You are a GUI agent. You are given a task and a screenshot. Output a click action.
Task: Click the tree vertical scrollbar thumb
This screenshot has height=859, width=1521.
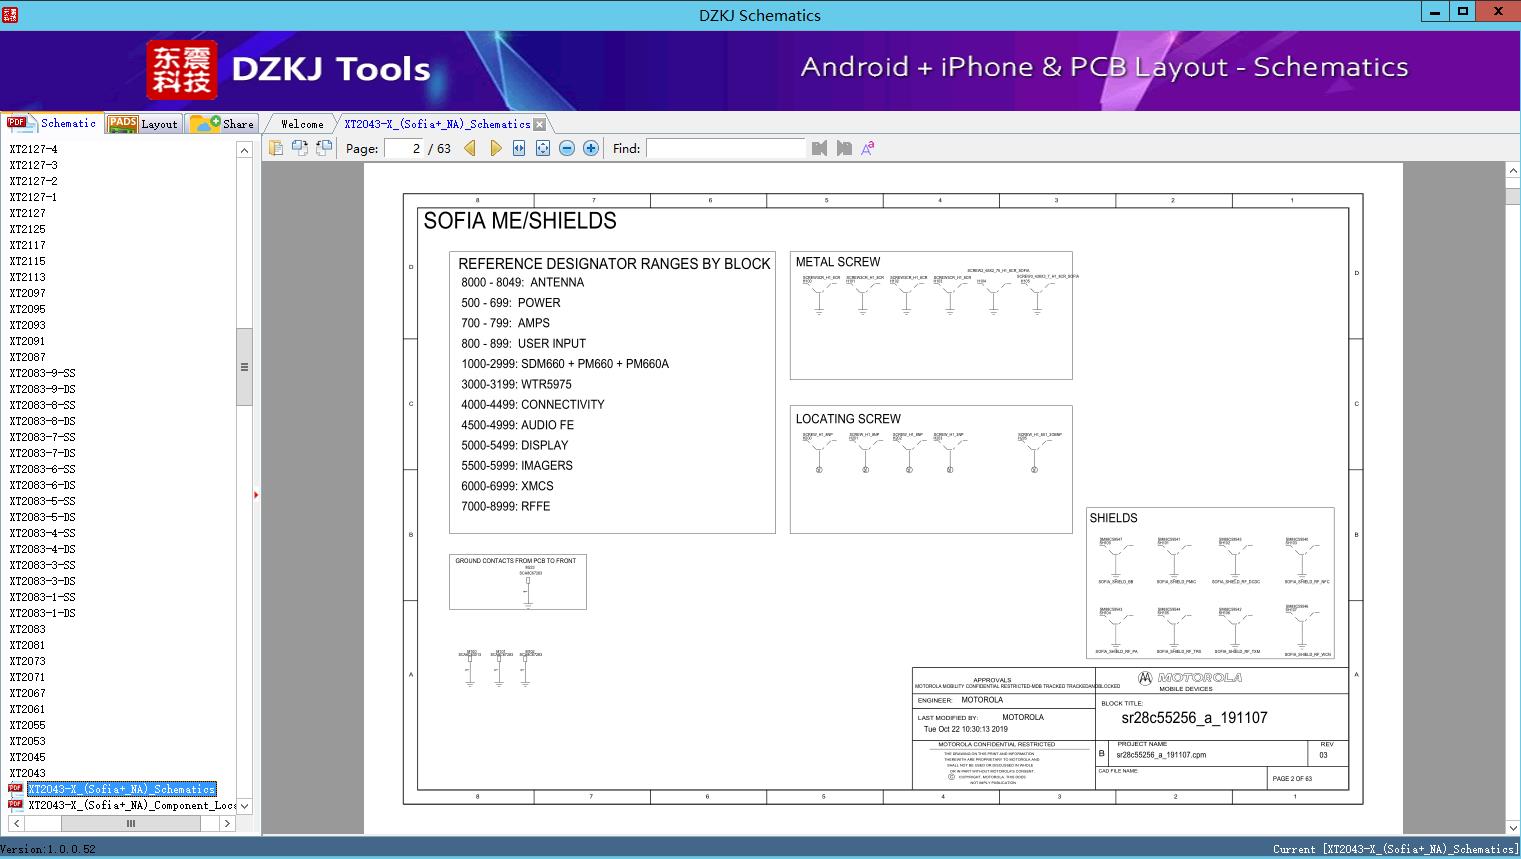[244, 367]
